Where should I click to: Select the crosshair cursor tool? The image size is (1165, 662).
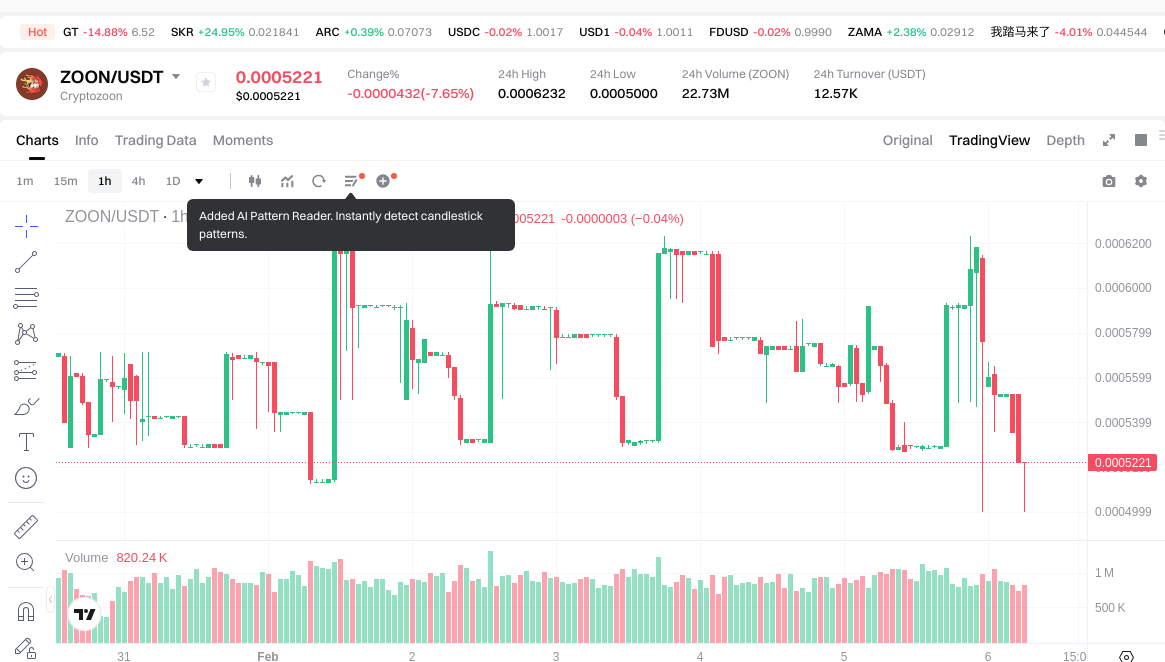click(x=26, y=226)
